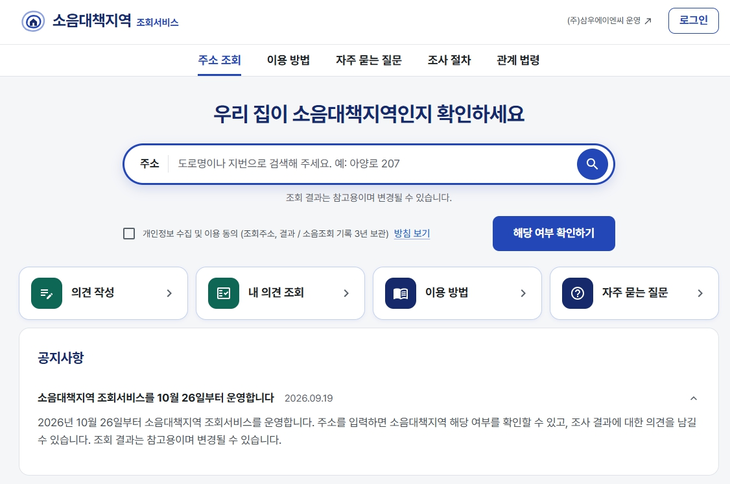
Task: Select the 주소 조회 tab
Action: coord(219,60)
